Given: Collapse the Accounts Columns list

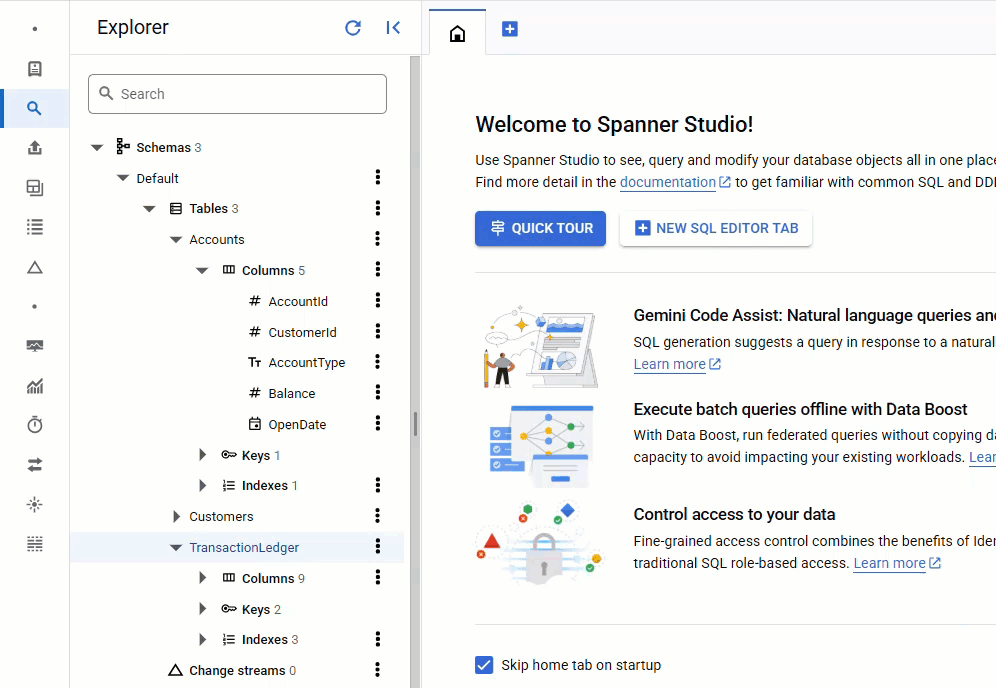Looking at the screenshot, I should (202, 271).
